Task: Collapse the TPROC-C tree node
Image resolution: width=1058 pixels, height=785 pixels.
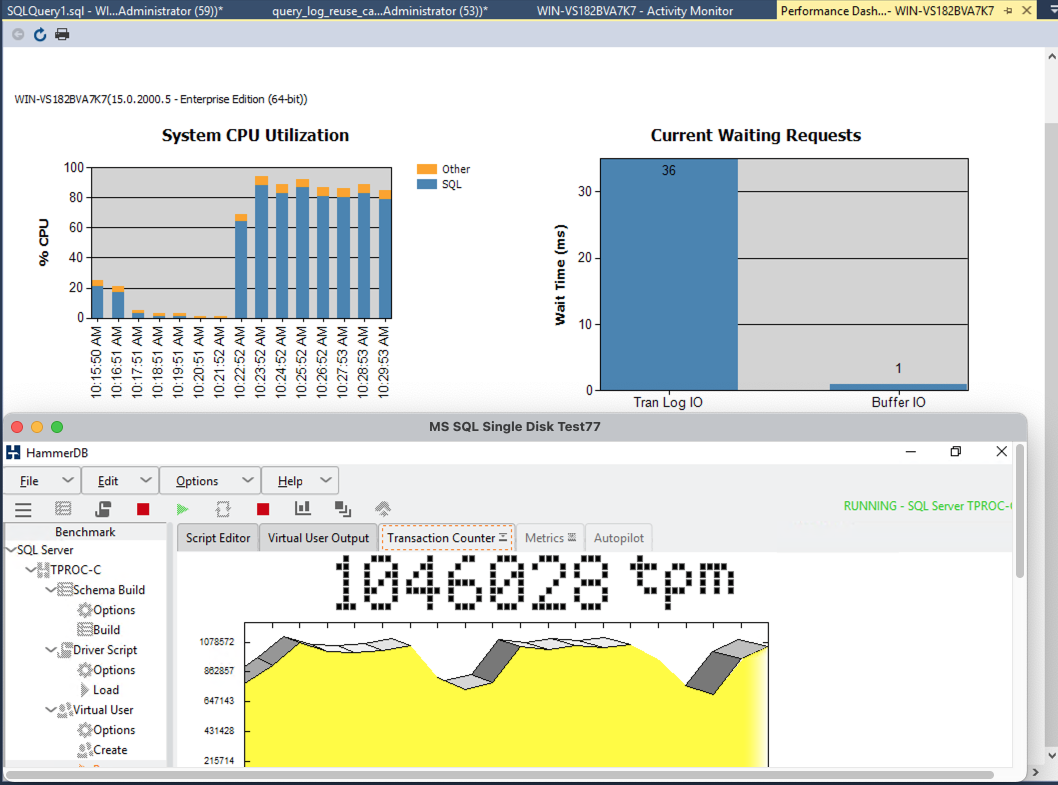Action: [x=30, y=570]
